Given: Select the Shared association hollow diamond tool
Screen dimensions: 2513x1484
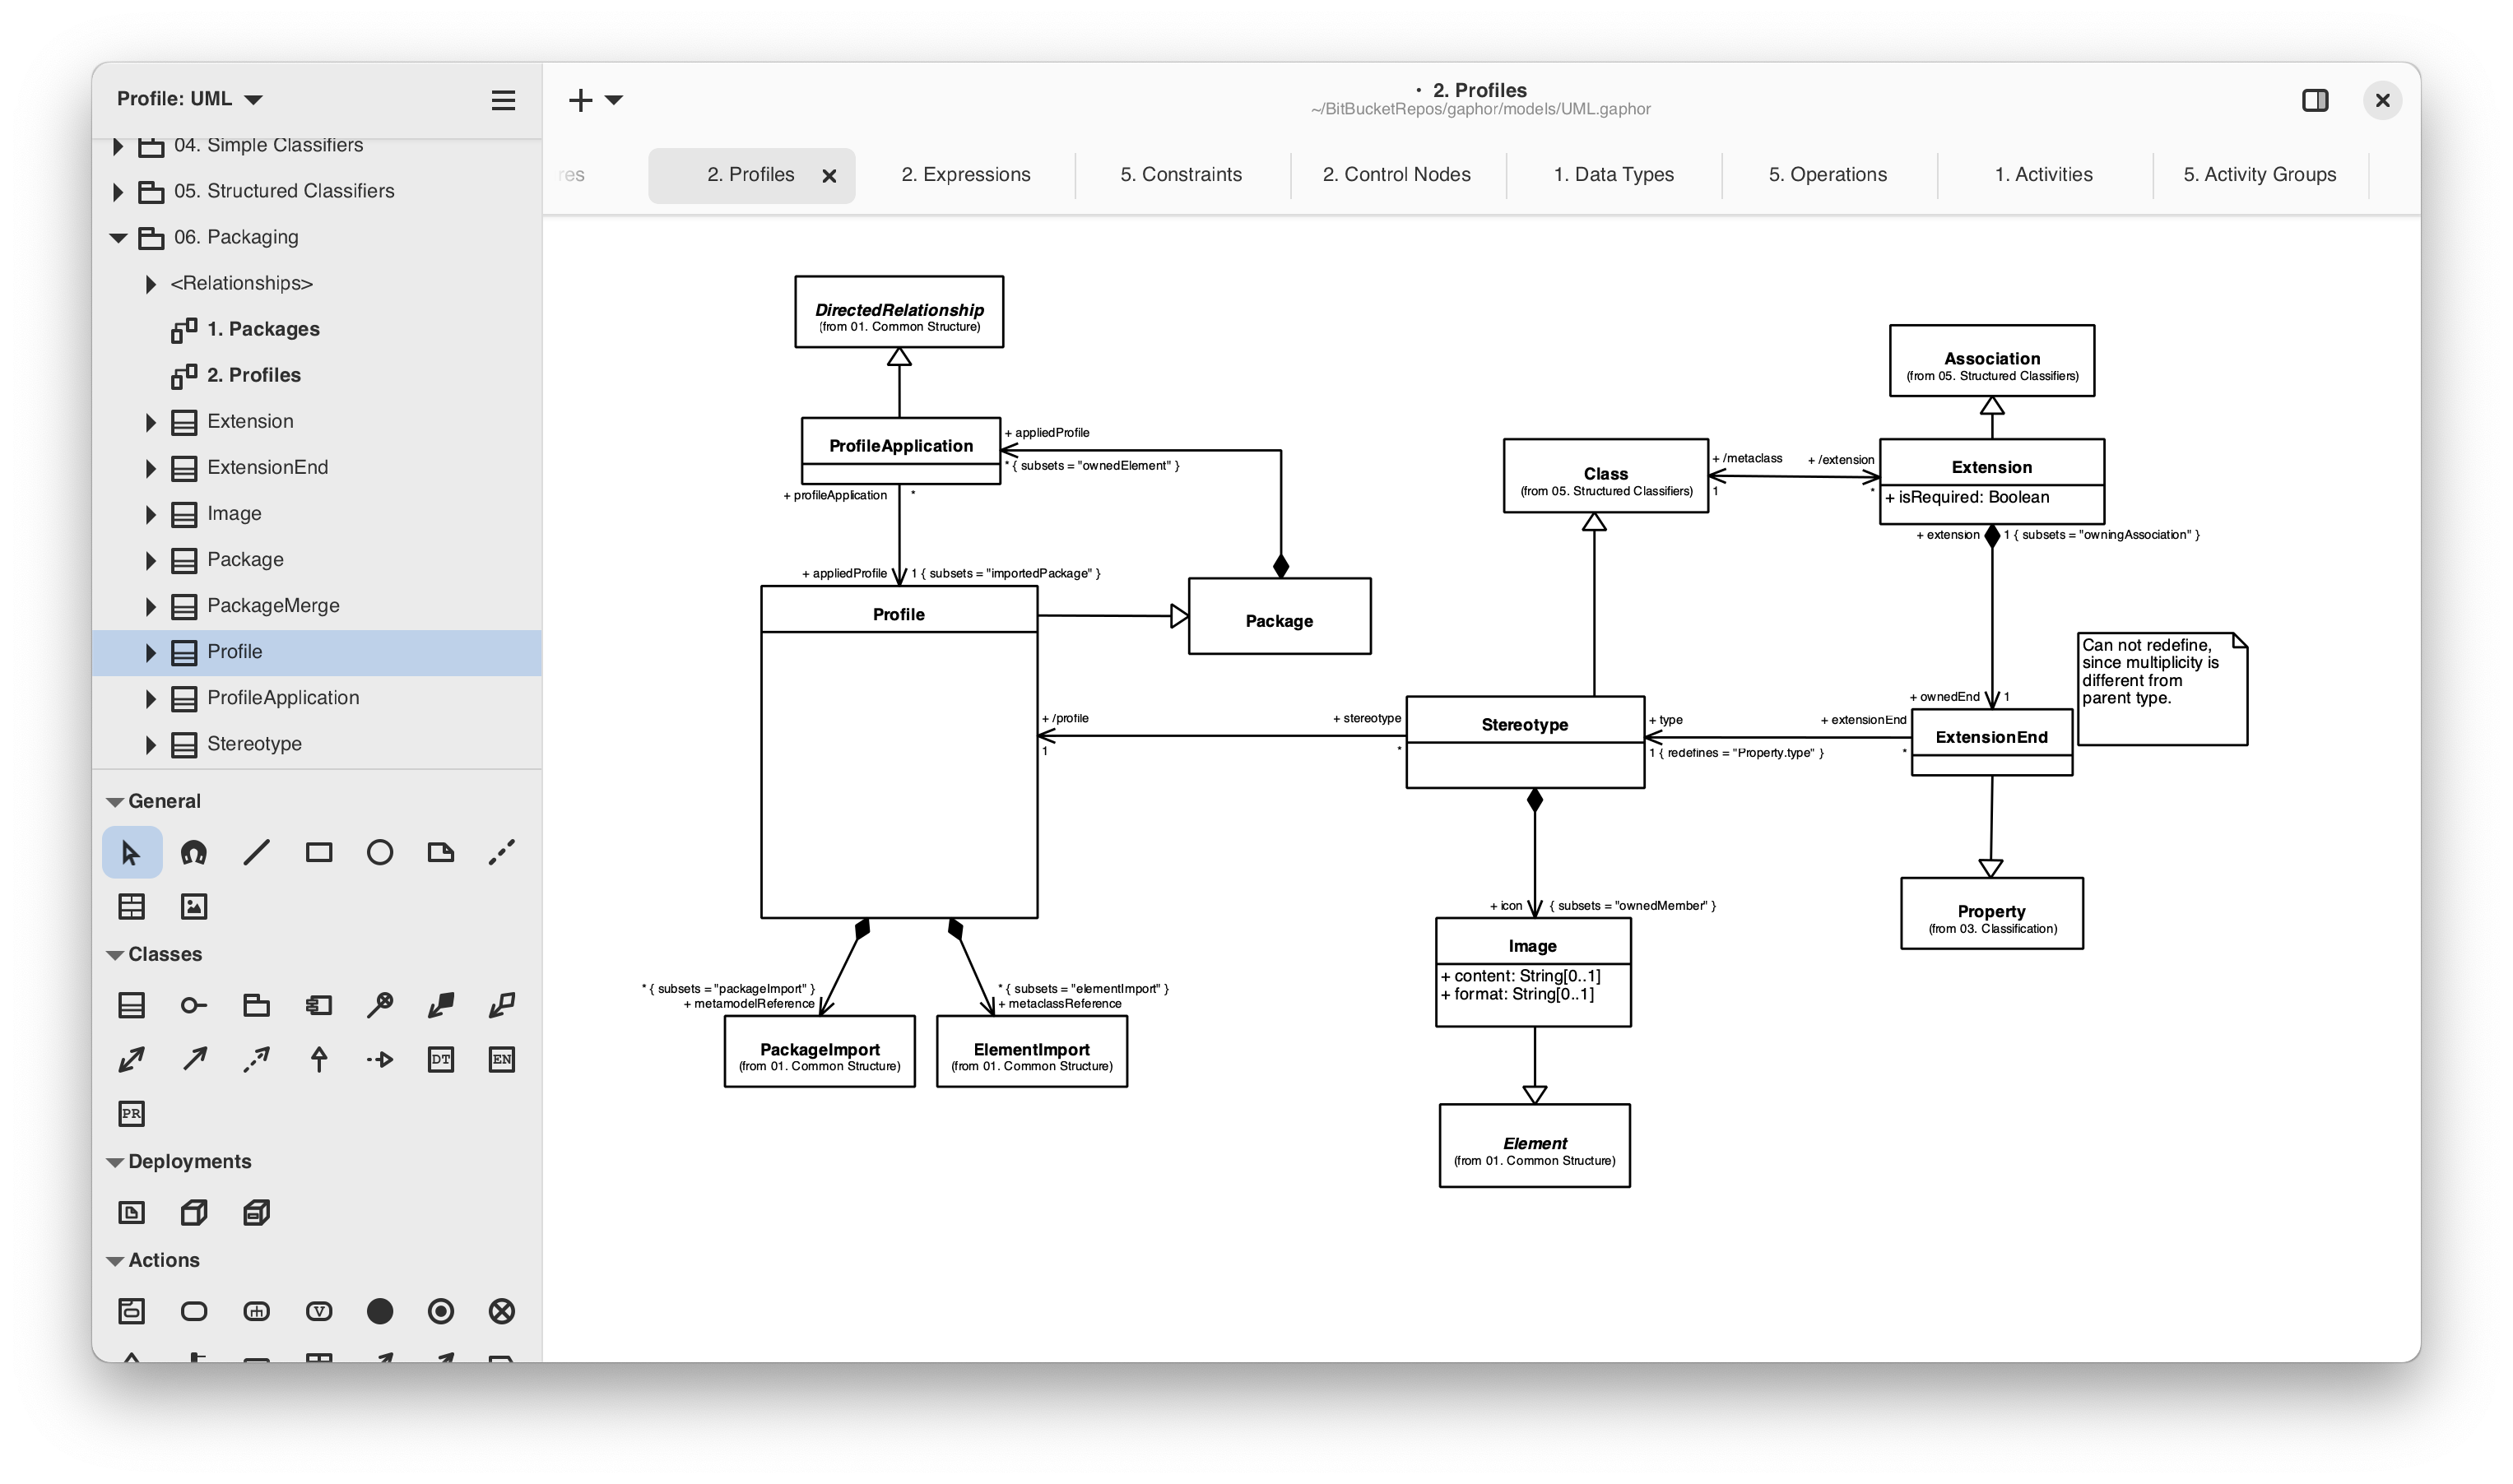Looking at the screenshot, I should coord(502,1006).
